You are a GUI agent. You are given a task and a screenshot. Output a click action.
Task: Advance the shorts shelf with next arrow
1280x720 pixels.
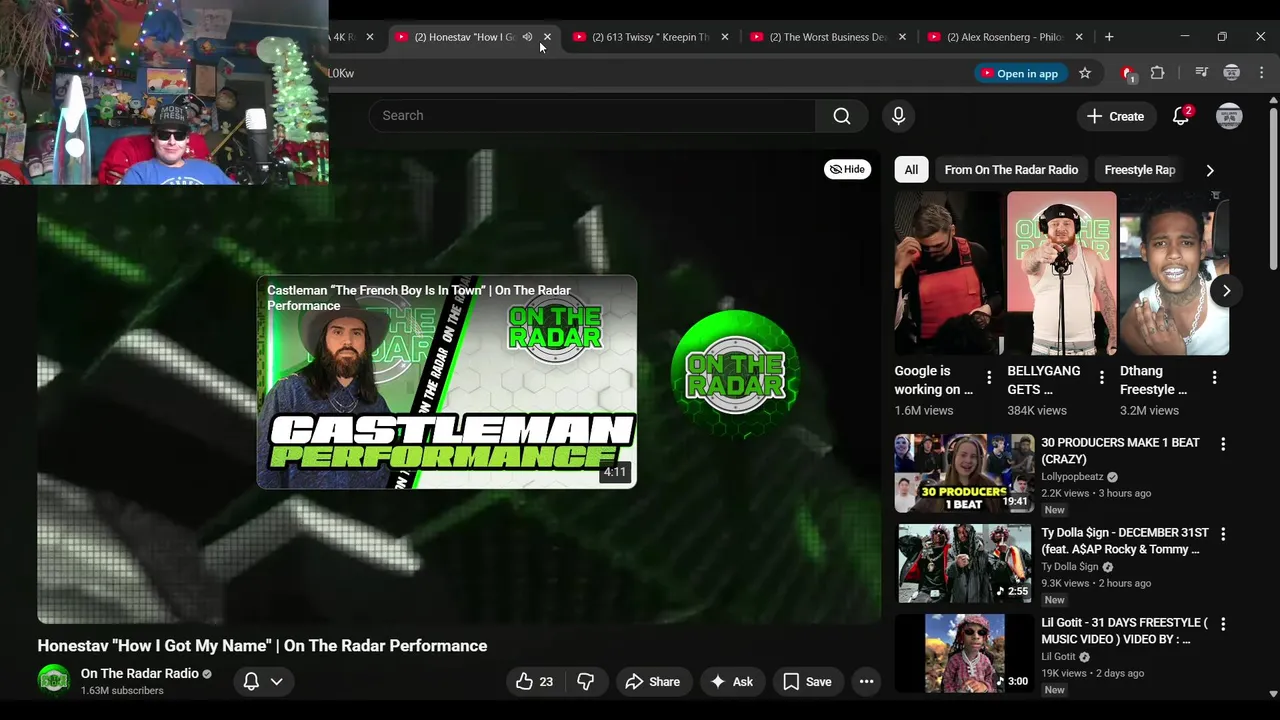click(x=1226, y=291)
